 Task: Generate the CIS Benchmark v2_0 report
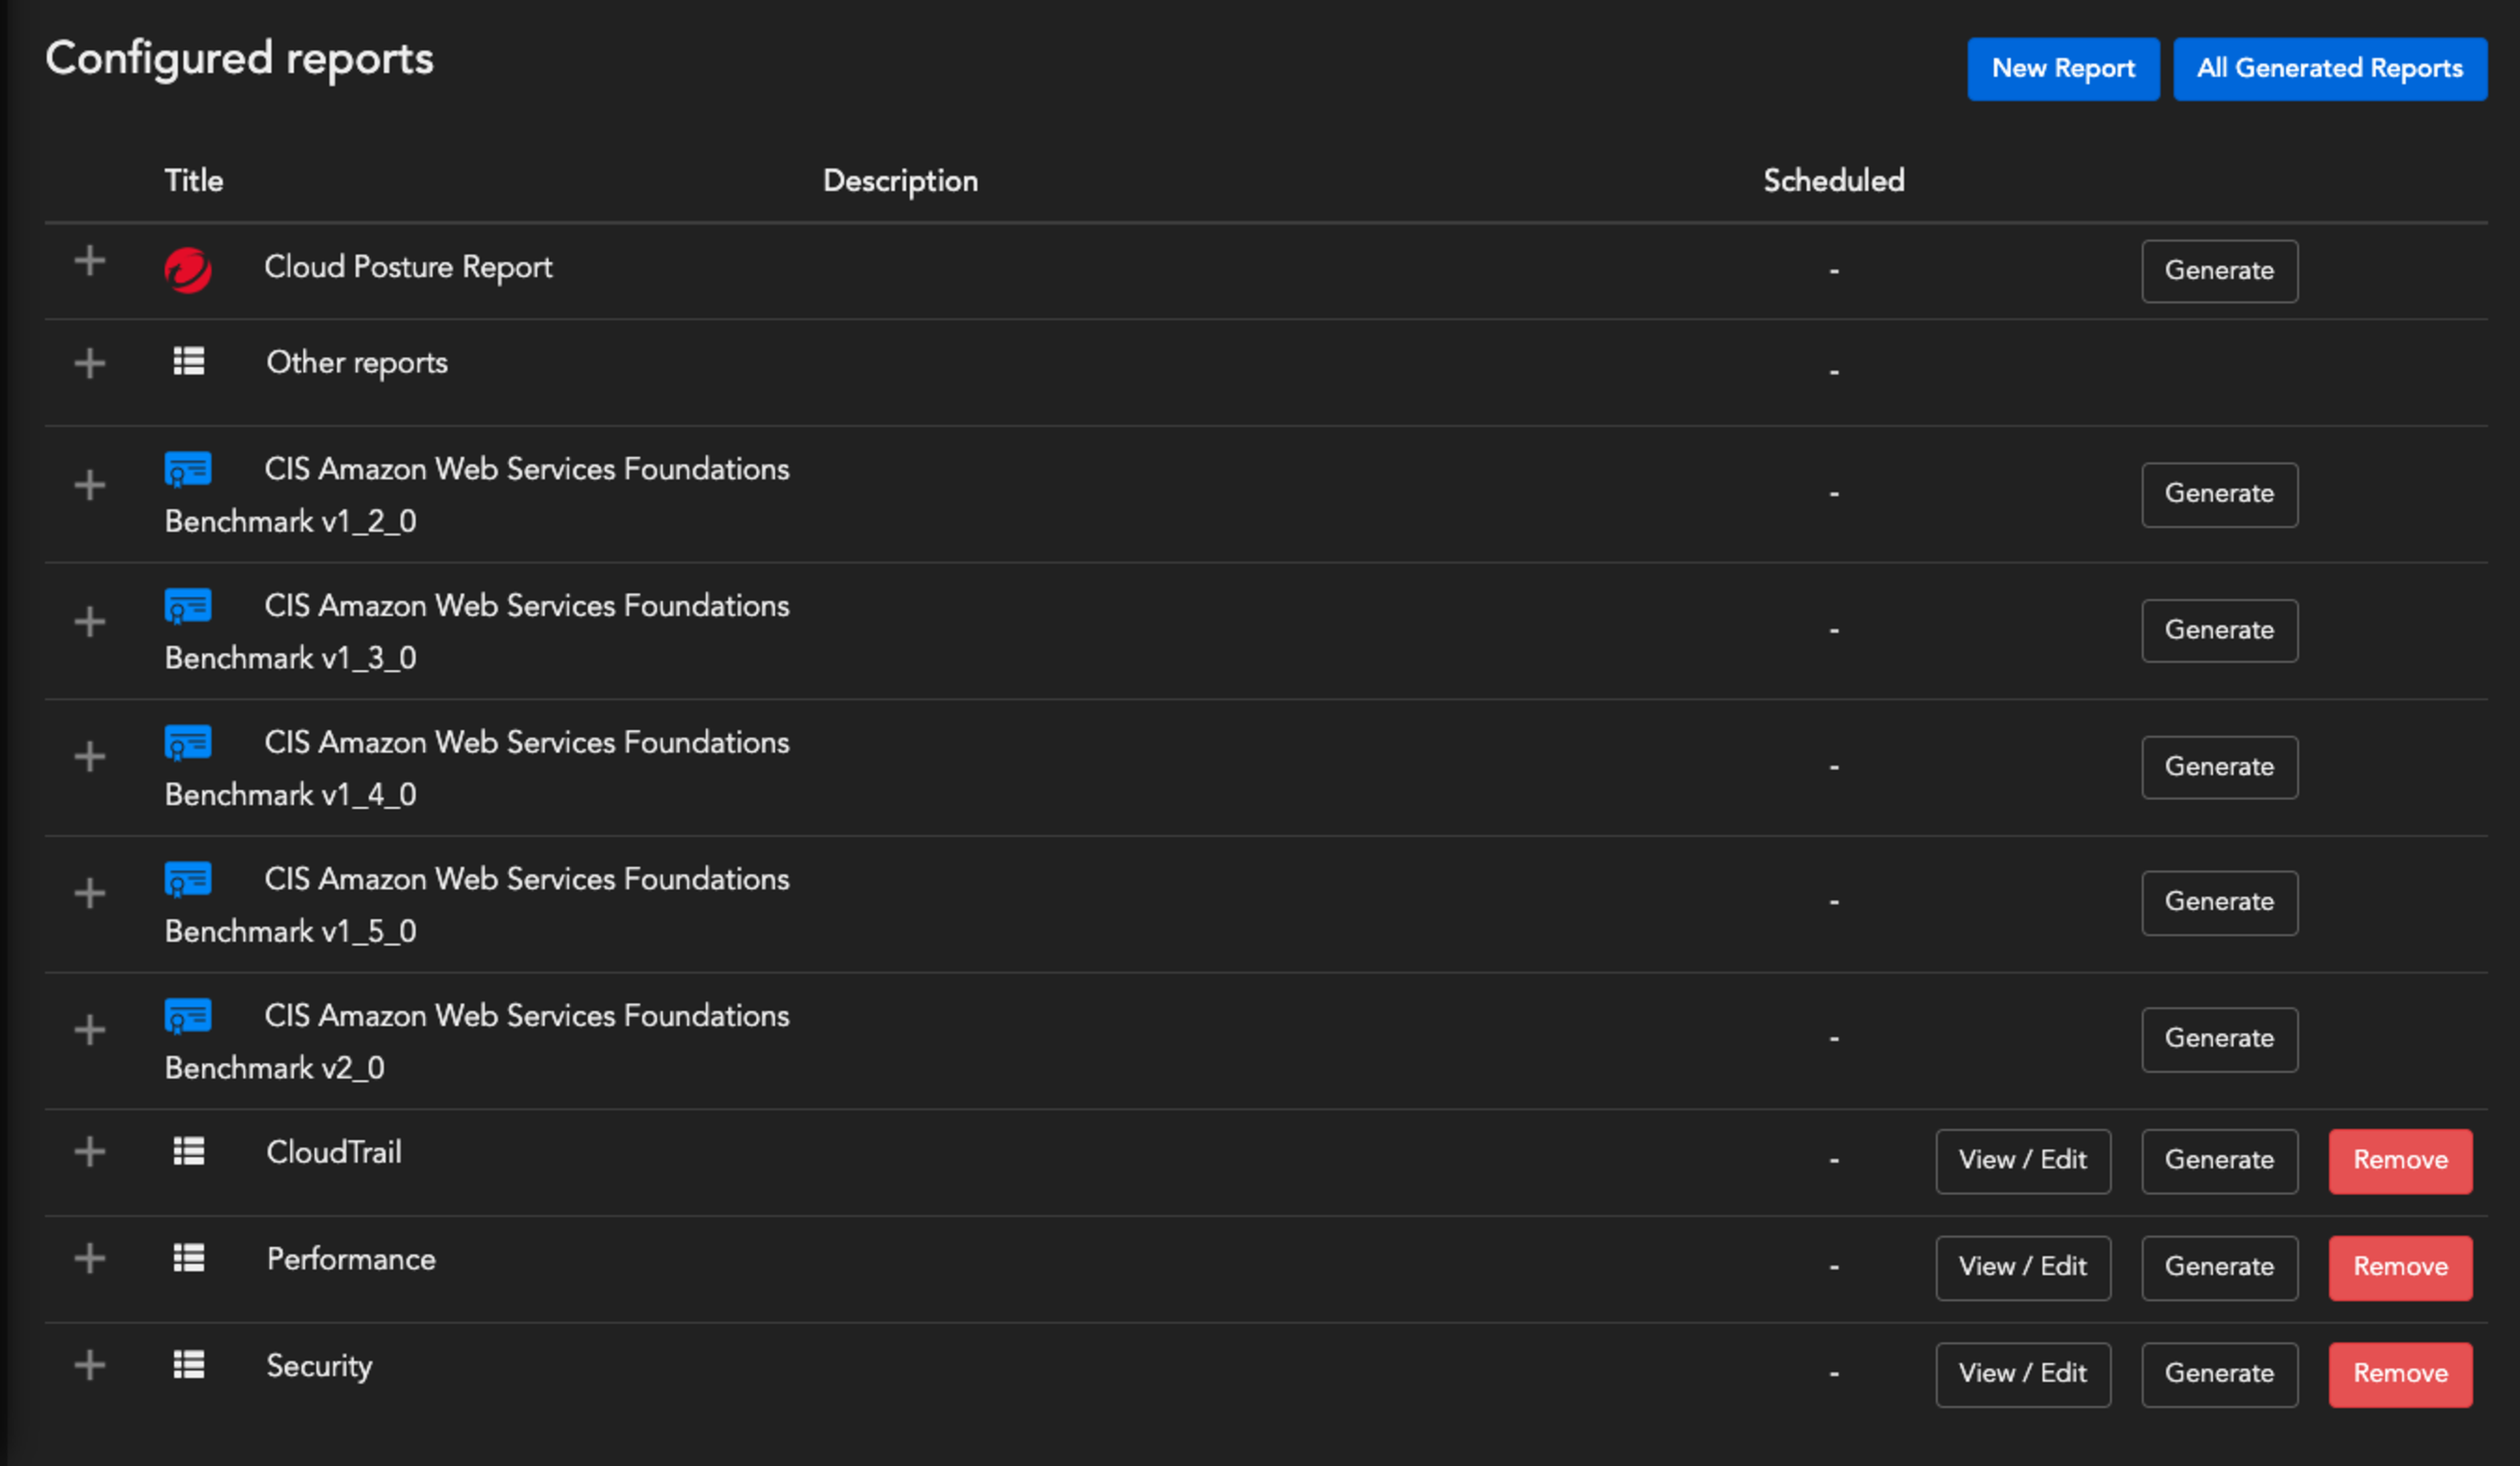[2219, 1039]
